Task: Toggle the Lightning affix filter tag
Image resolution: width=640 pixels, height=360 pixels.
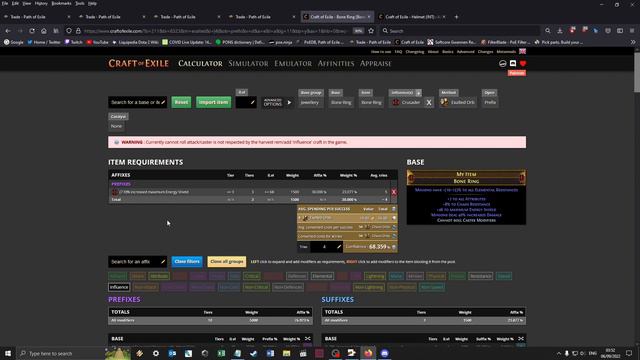Action: pyautogui.click(x=375, y=276)
